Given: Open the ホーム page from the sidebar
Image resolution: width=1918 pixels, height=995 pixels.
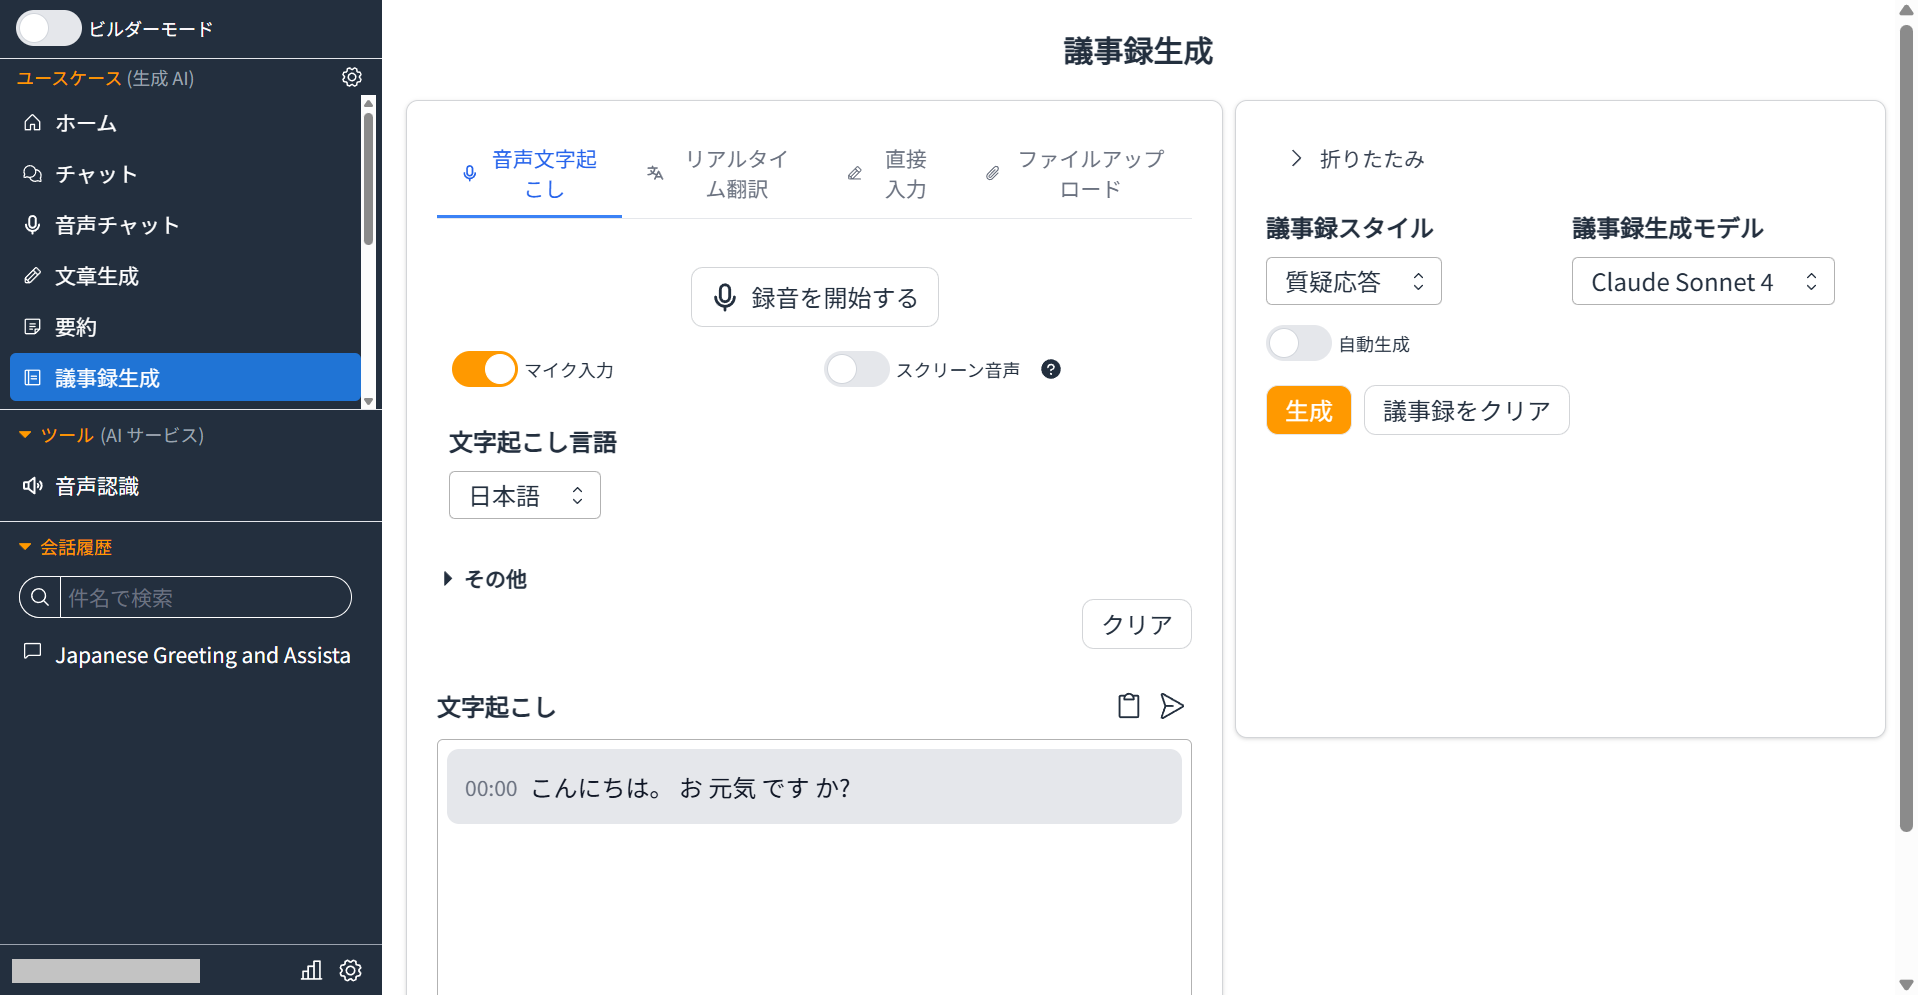Looking at the screenshot, I should point(86,123).
